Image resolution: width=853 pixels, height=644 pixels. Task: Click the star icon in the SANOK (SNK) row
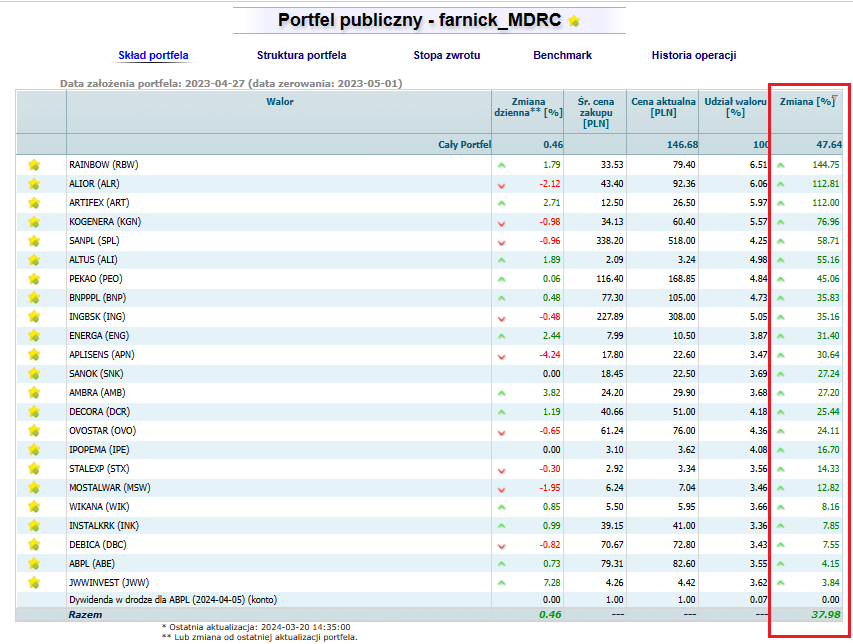click(x=34, y=374)
